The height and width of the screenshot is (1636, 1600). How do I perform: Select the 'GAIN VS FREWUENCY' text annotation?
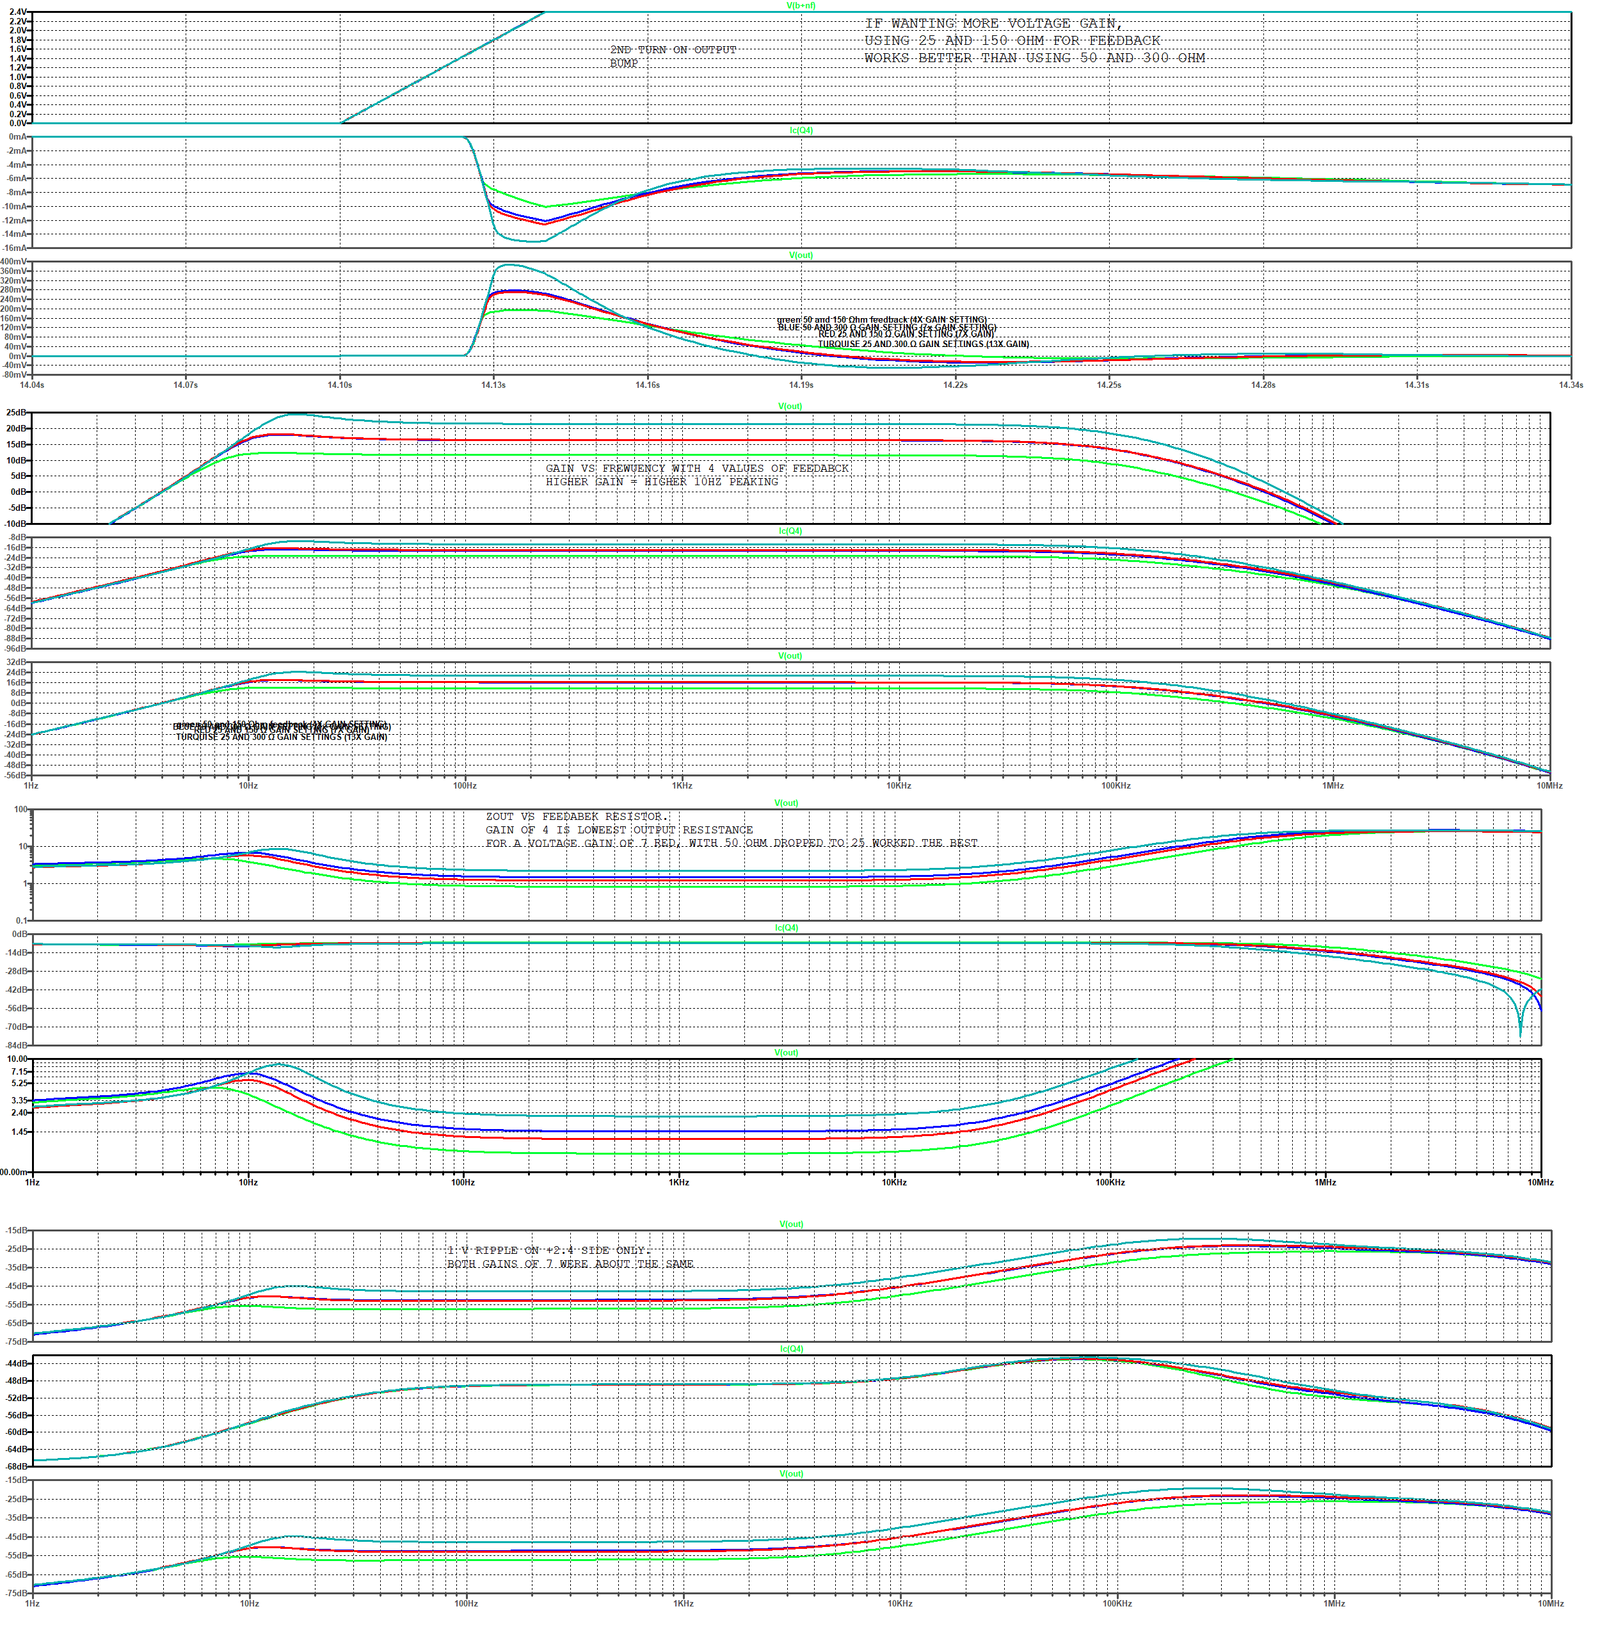[696, 468]
